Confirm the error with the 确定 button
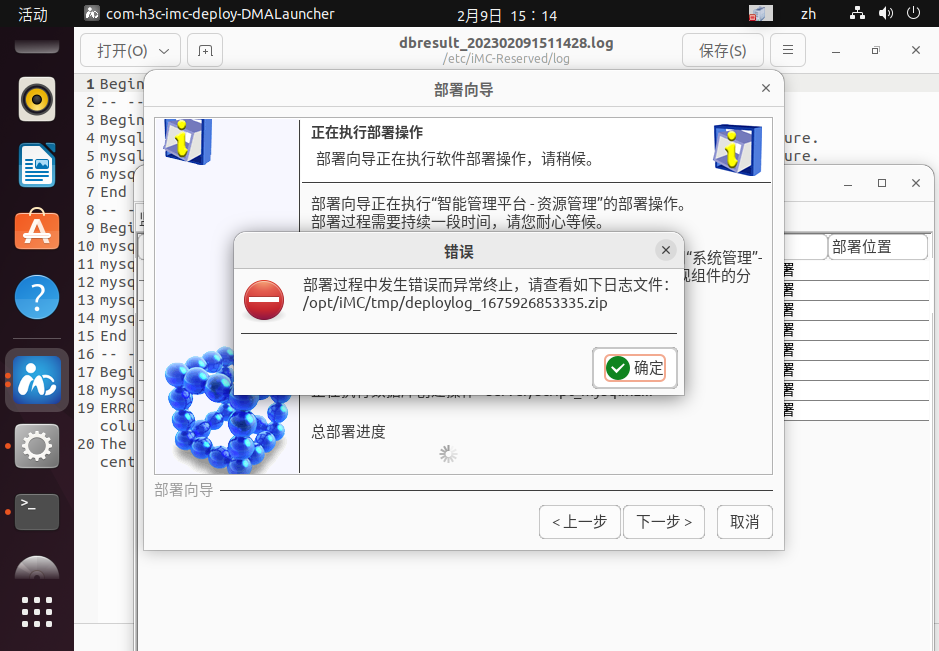This screenshot has width=939, height=651. pos(635,368)
